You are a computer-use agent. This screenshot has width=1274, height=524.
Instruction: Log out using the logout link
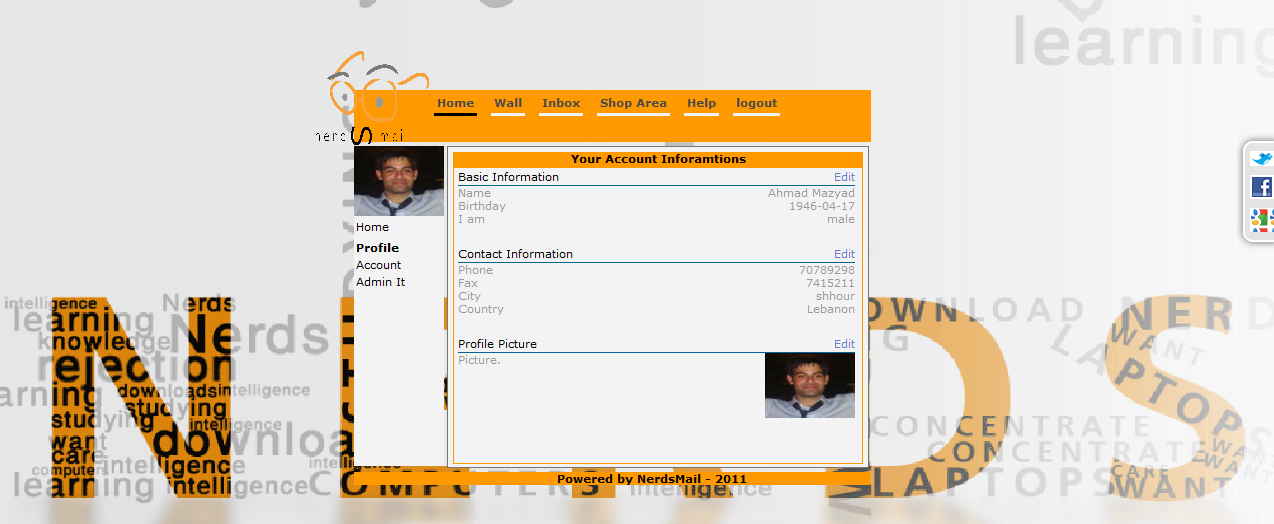coord(756,103)
